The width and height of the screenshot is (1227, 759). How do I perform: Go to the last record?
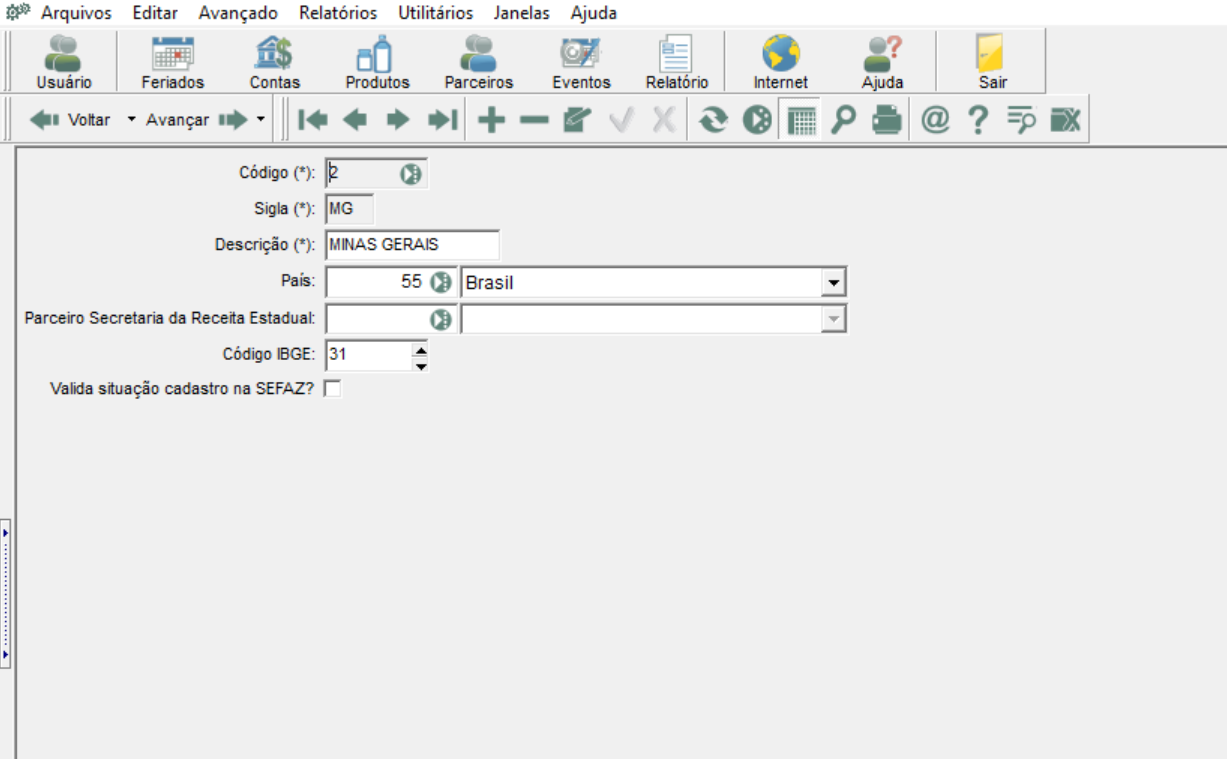tap(441, 121)
